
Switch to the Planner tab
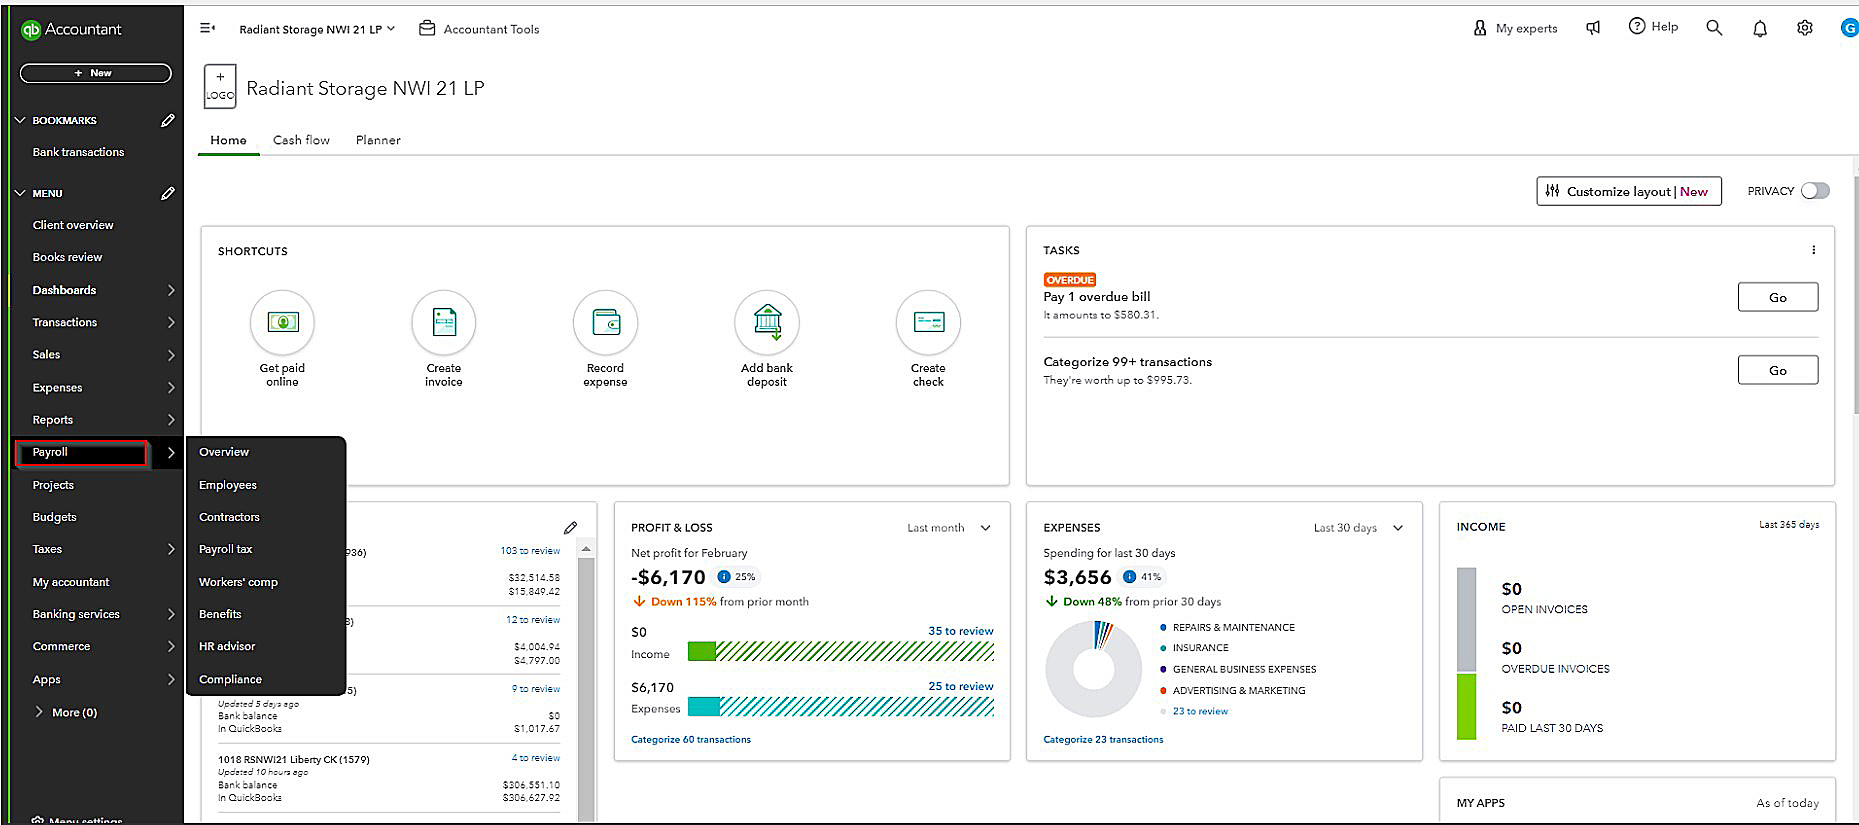pos(378,140)
